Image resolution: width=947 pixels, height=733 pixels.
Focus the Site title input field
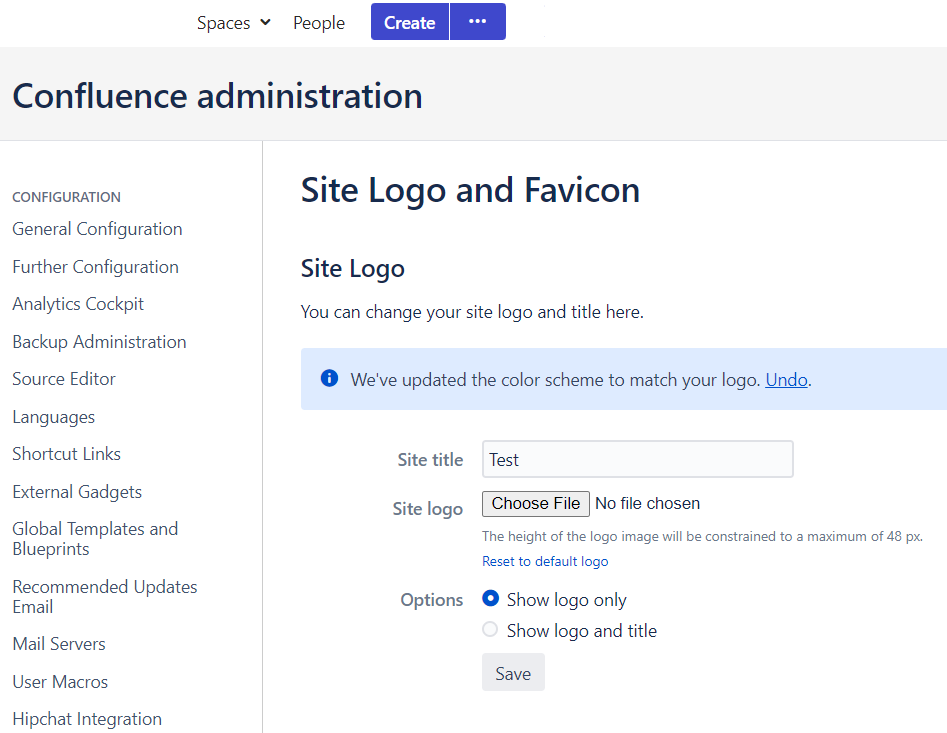[x=637, y=459]
